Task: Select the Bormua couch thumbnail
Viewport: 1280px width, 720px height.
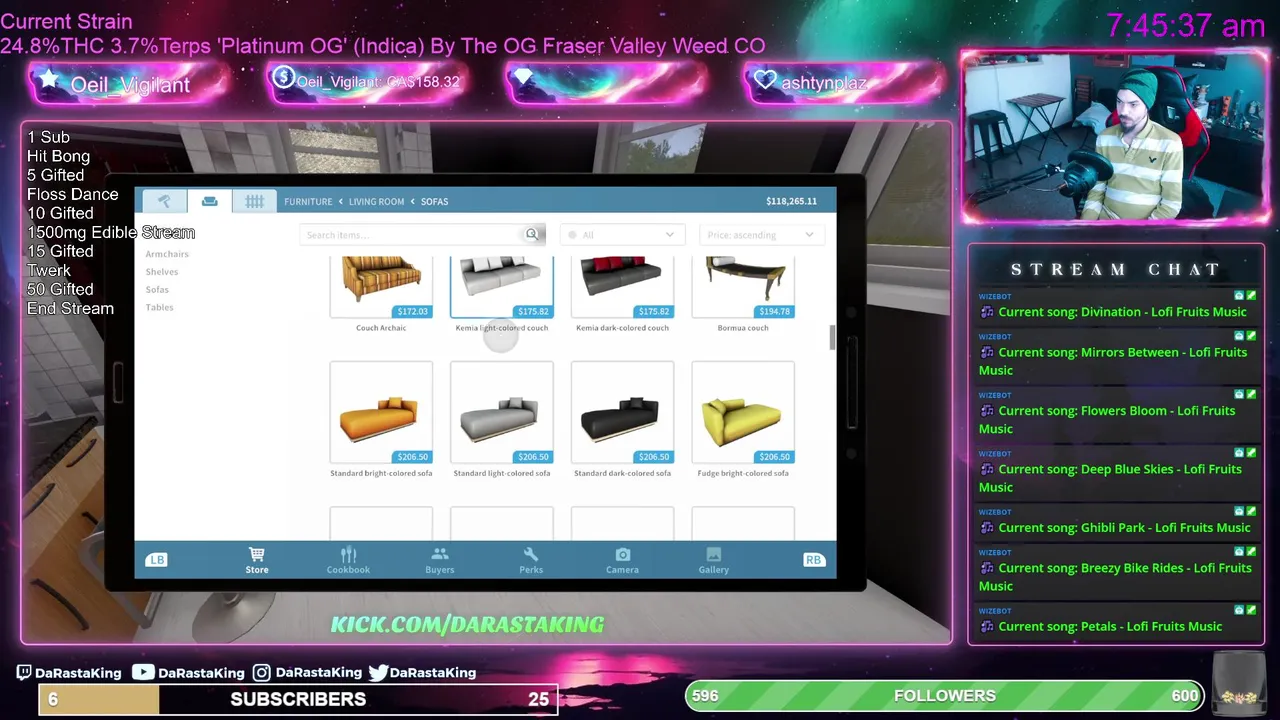Action: tap(743, 287)
